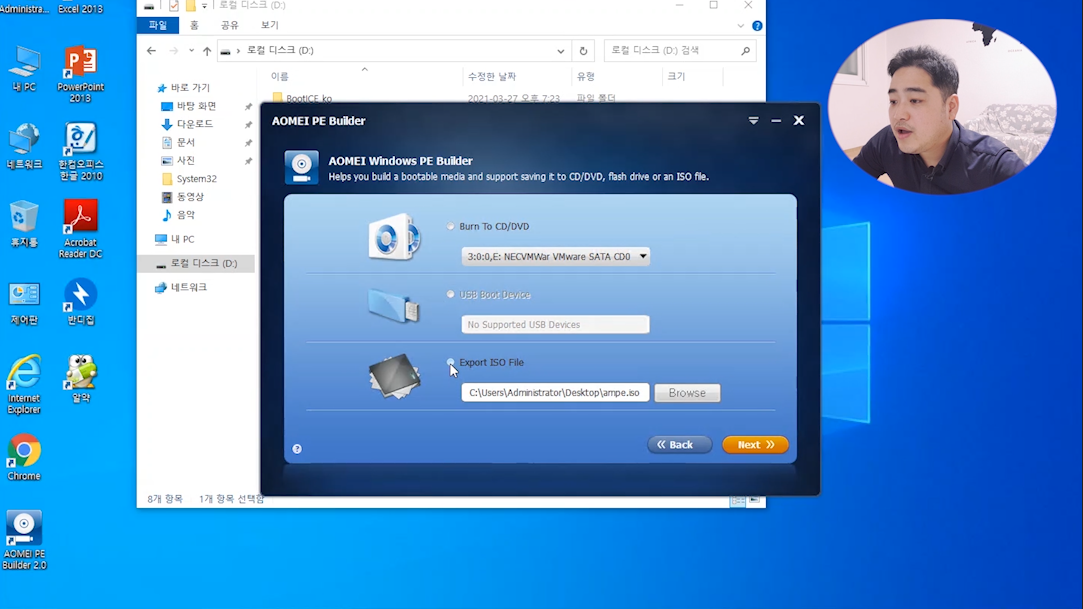Image resolution: width=1083 pixels, height=609 pixels.
Task: Sort files by 크기 column header
Action: [x=676, y=77]
